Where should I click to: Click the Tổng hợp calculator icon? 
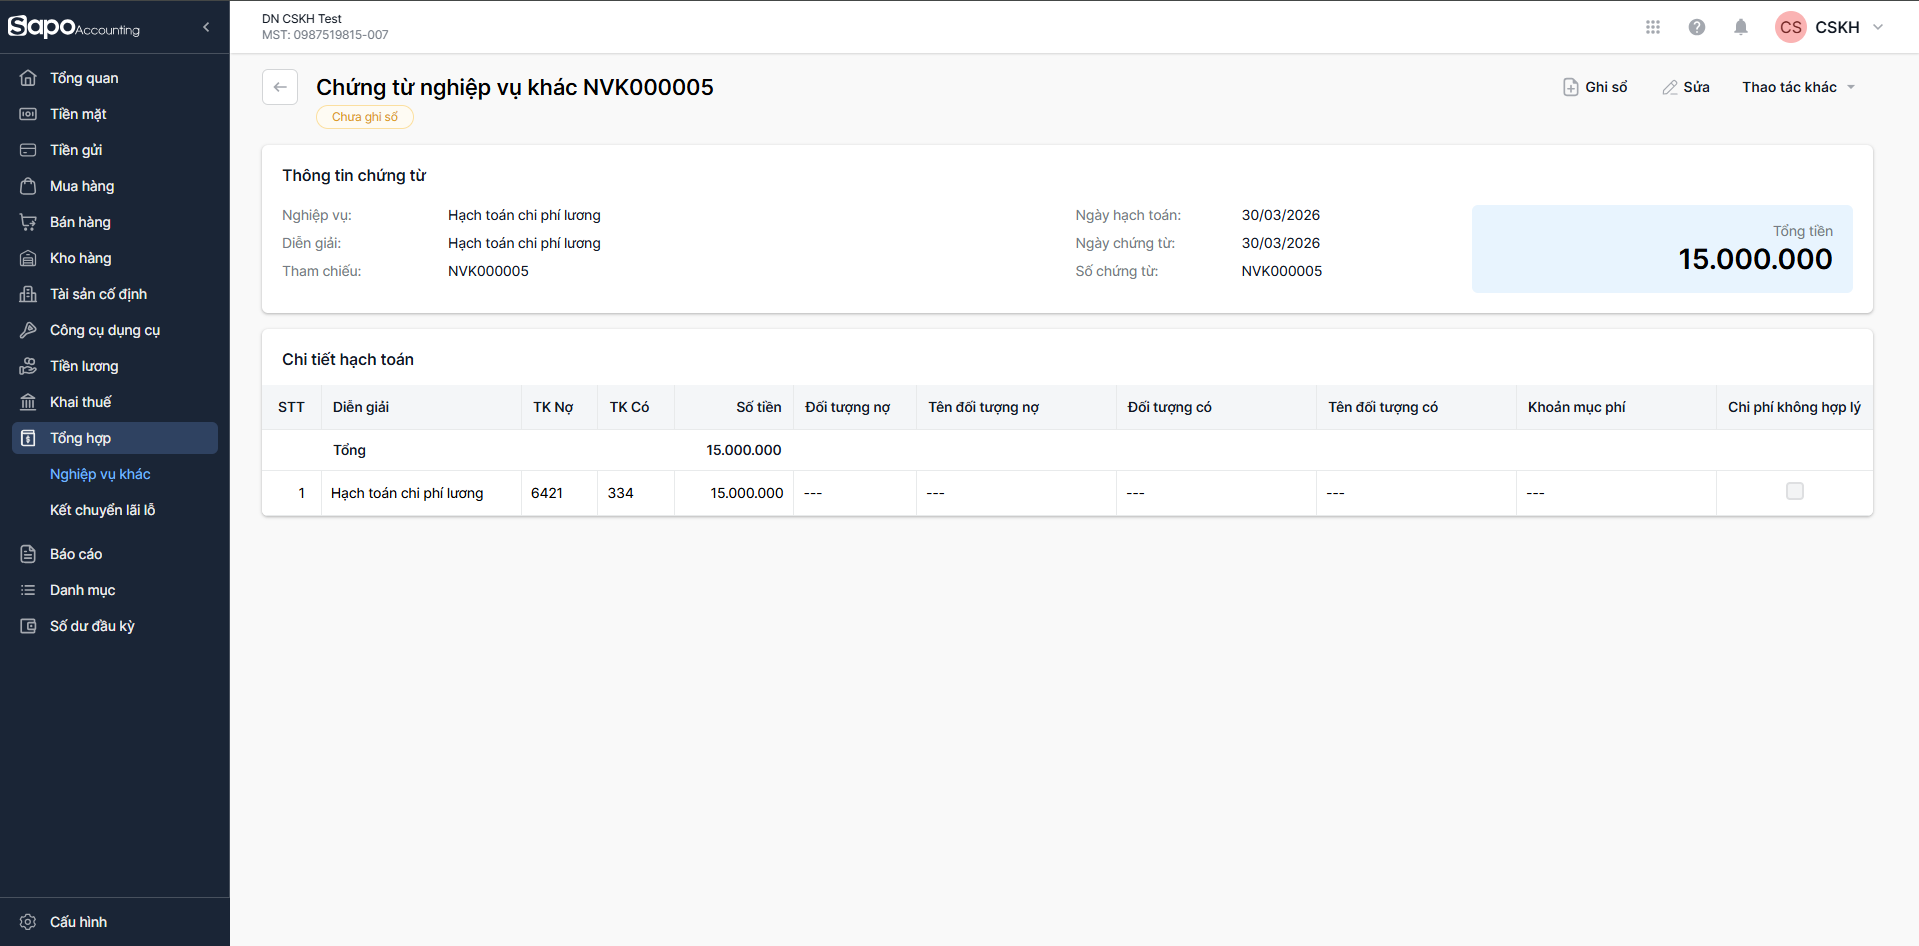[x=28, y=438]
